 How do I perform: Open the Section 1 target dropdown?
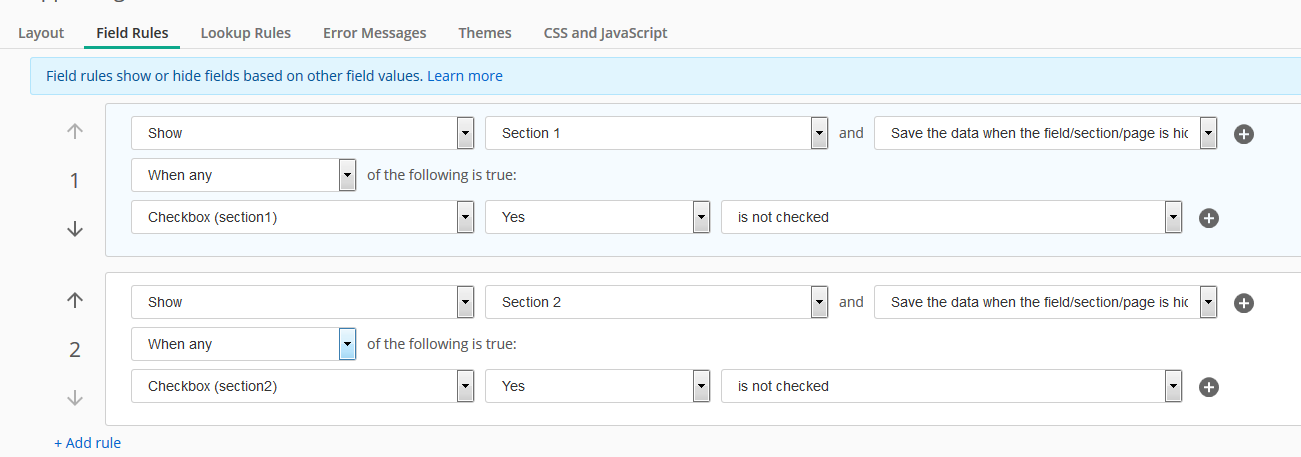tap(657, 133)
